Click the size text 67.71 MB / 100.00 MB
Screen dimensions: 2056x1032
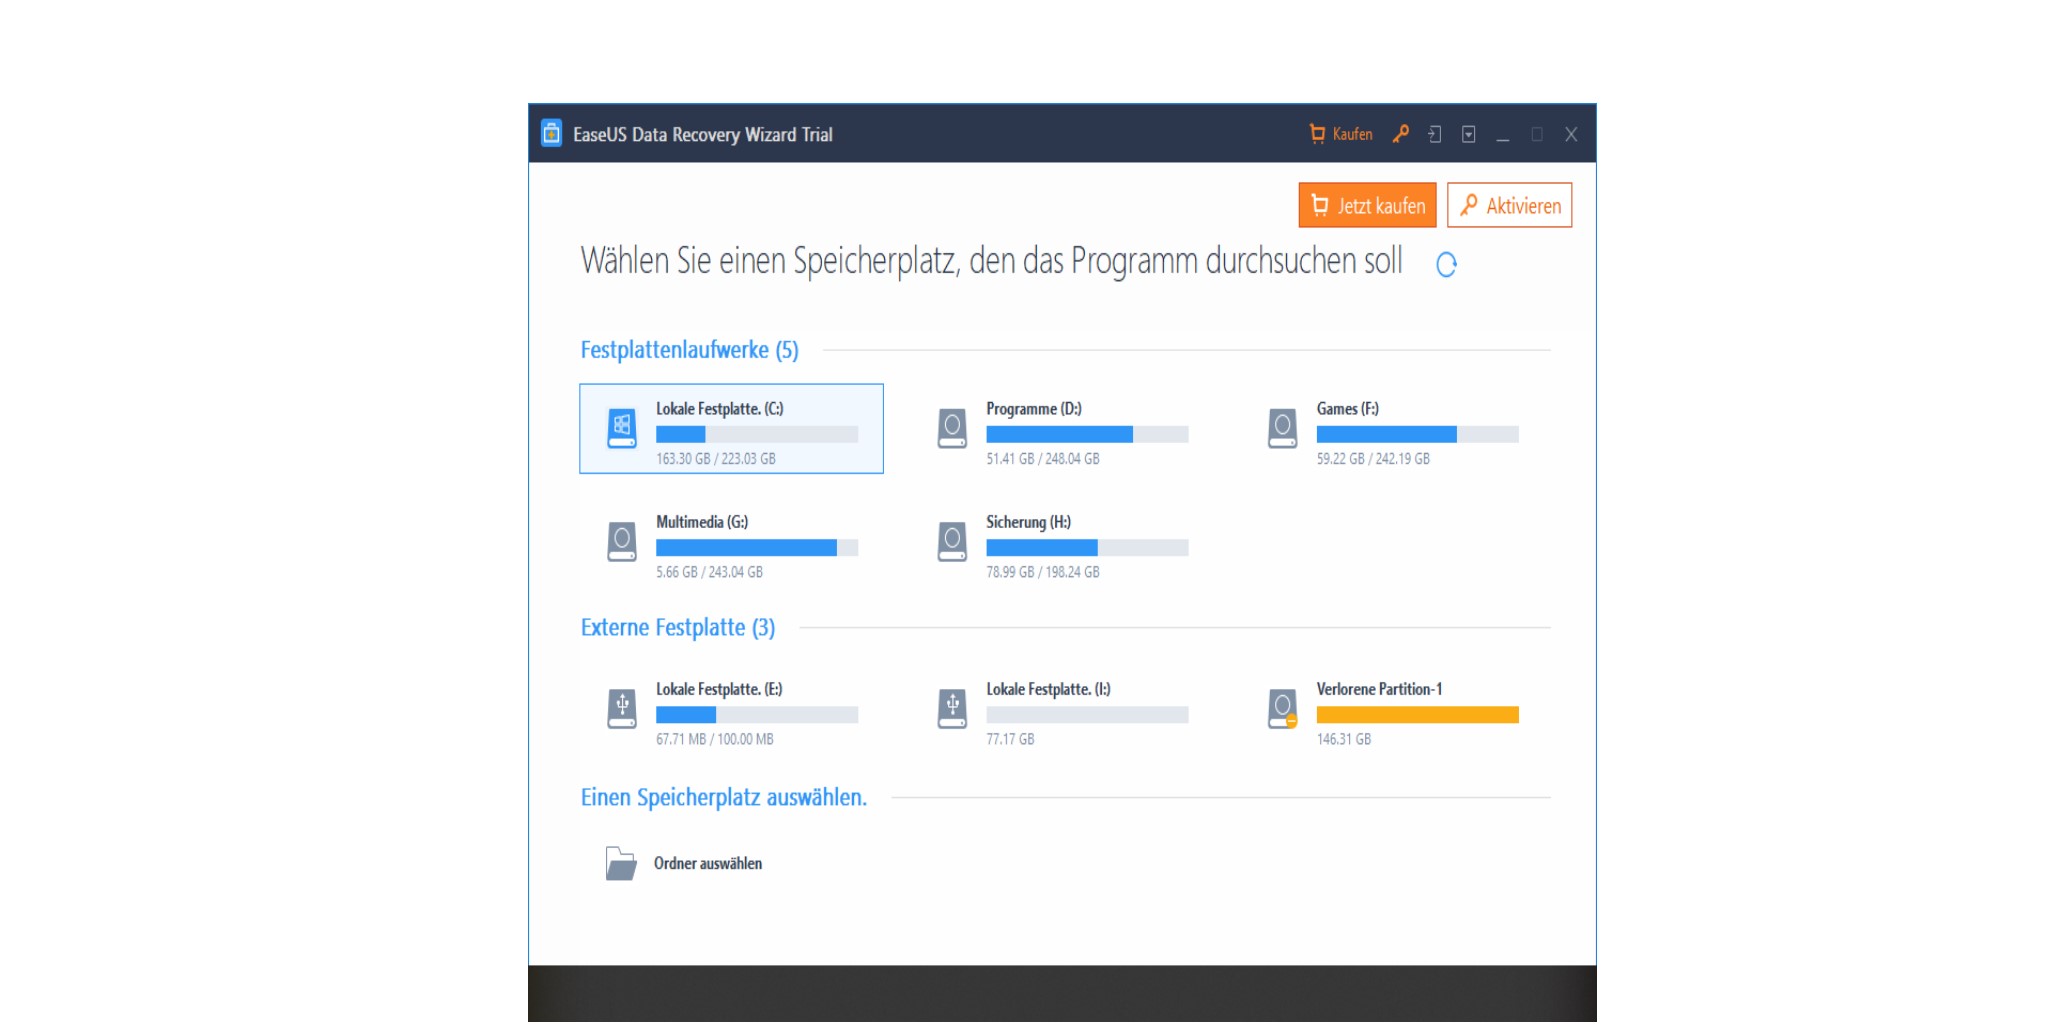[x=714, y=739]
